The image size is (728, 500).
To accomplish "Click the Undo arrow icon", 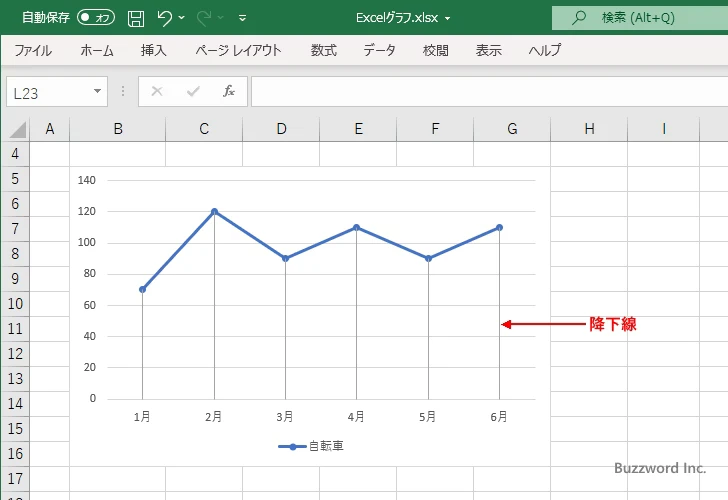I will 164,18.
